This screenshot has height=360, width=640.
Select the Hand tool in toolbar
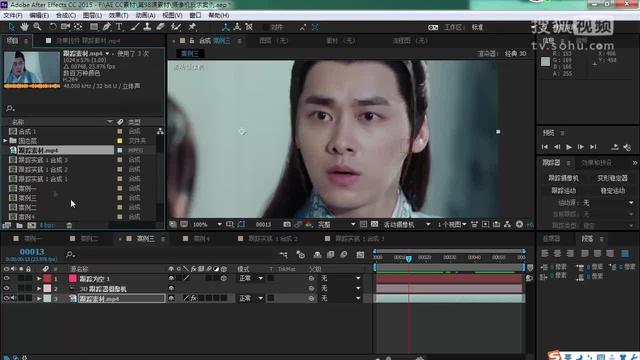pos(24,27)
